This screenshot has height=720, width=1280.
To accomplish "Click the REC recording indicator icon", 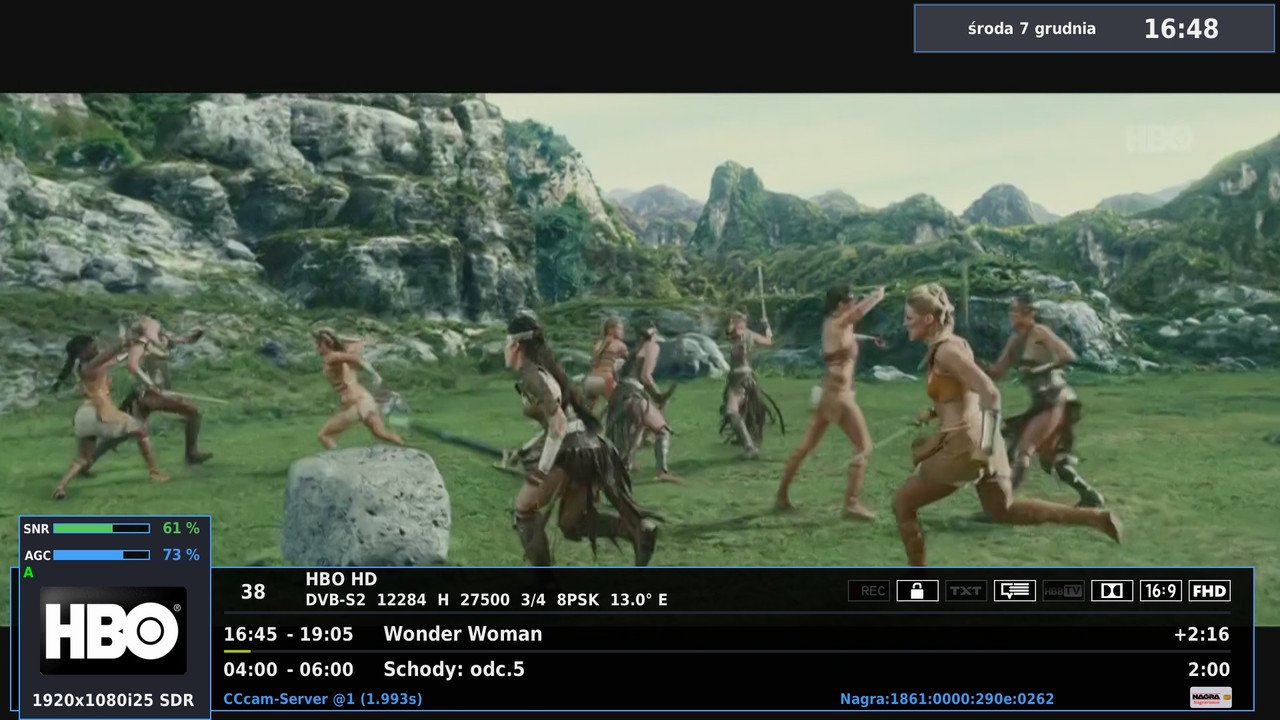I will pyautogui.click(x=869, y=591).
